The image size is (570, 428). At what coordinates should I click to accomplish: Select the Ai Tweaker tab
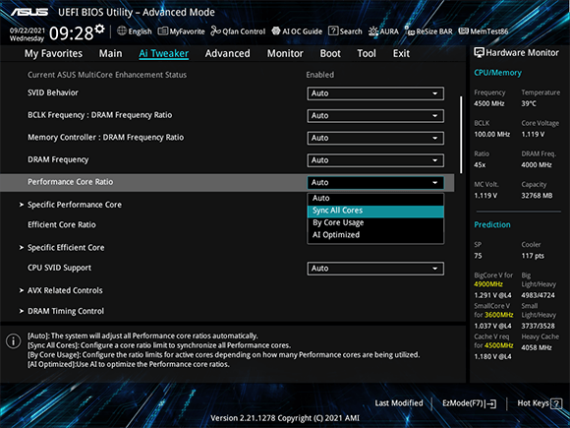coord(164,53)
